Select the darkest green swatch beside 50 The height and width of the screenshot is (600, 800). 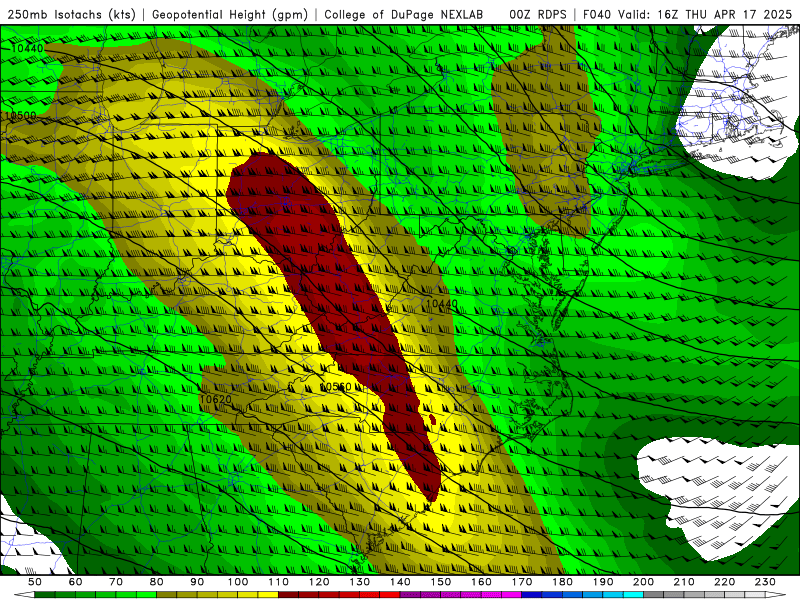(x=45, y=595)
